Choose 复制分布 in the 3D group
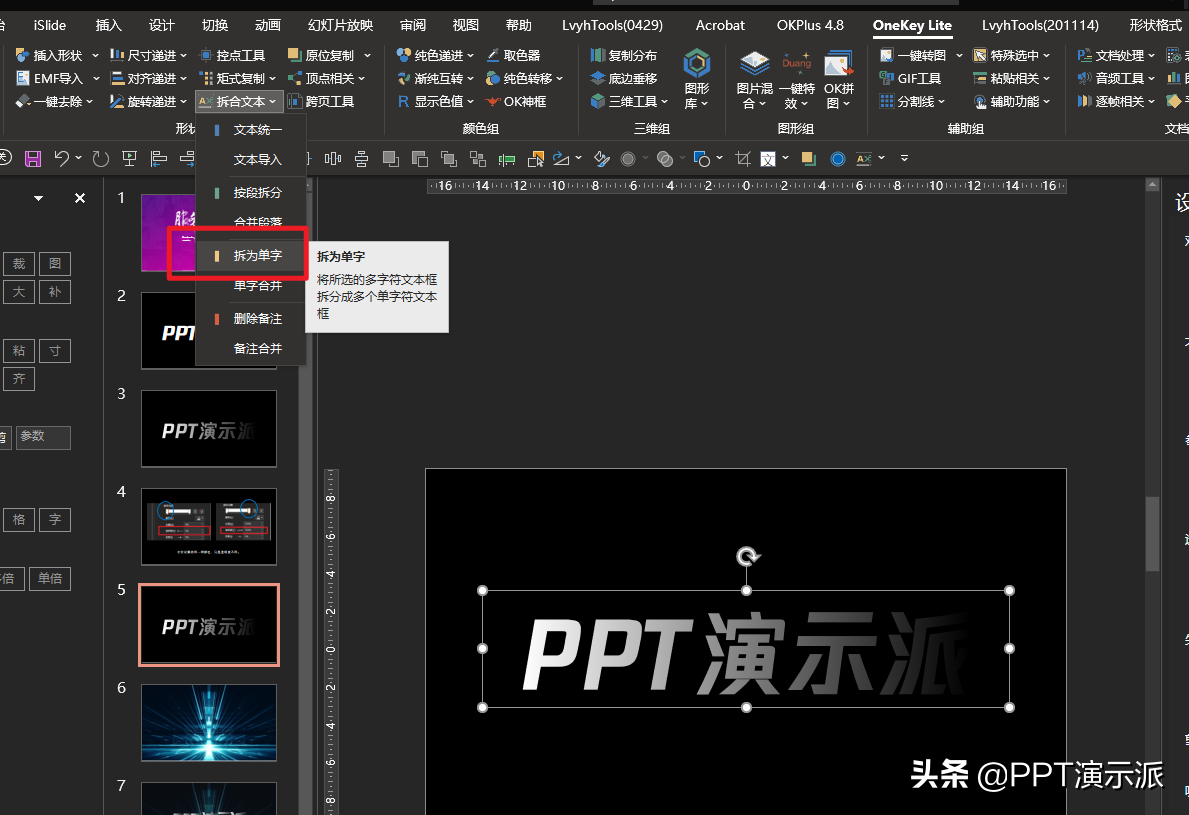Image resolution: width=1189 pixels, height=815 pixels. pyautogui.click(x=624, y=56)
